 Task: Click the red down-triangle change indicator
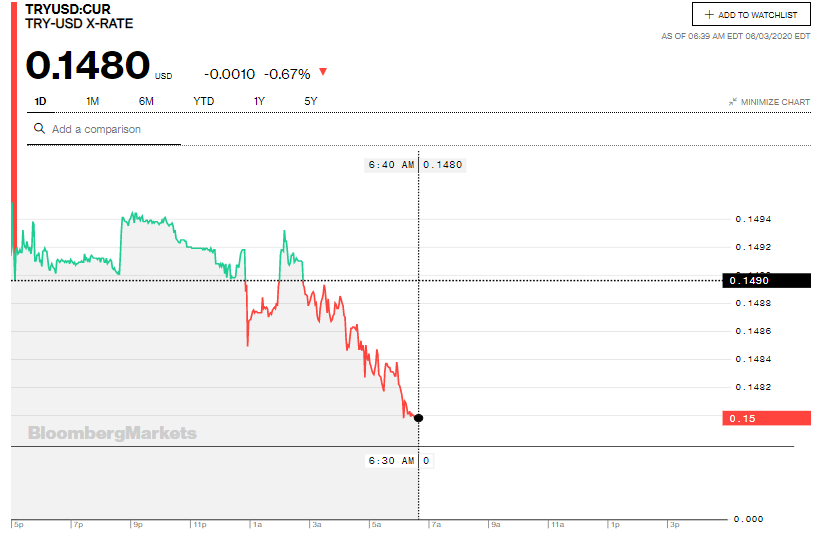coord(322,73)
